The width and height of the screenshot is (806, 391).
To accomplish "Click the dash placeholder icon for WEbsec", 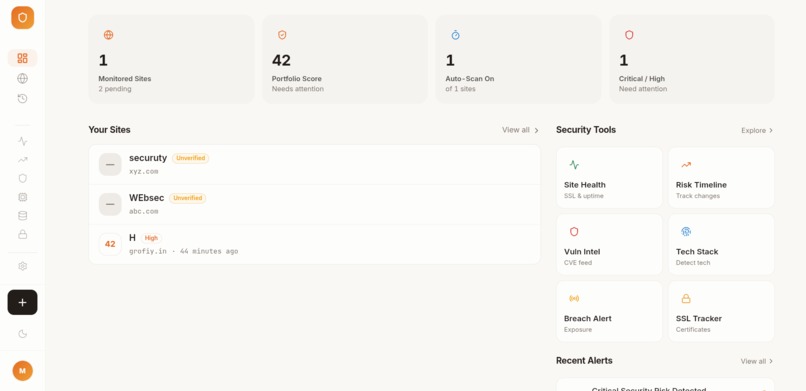I will [110, 204].
